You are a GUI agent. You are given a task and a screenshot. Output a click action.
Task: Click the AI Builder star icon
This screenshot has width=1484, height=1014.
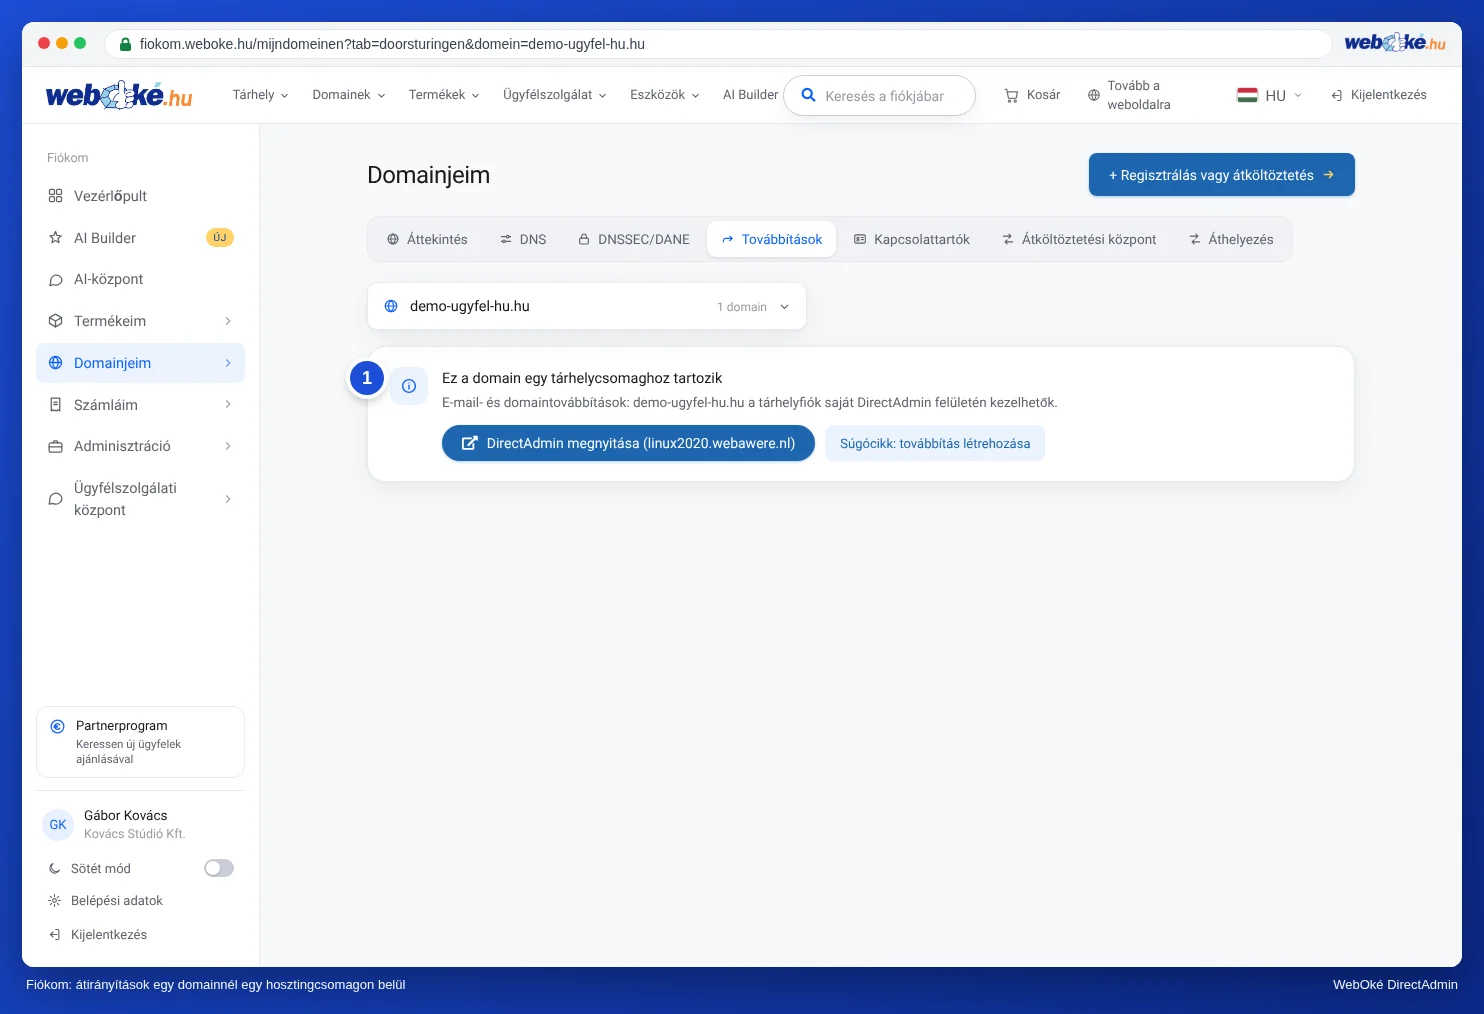tap(56, 238)
